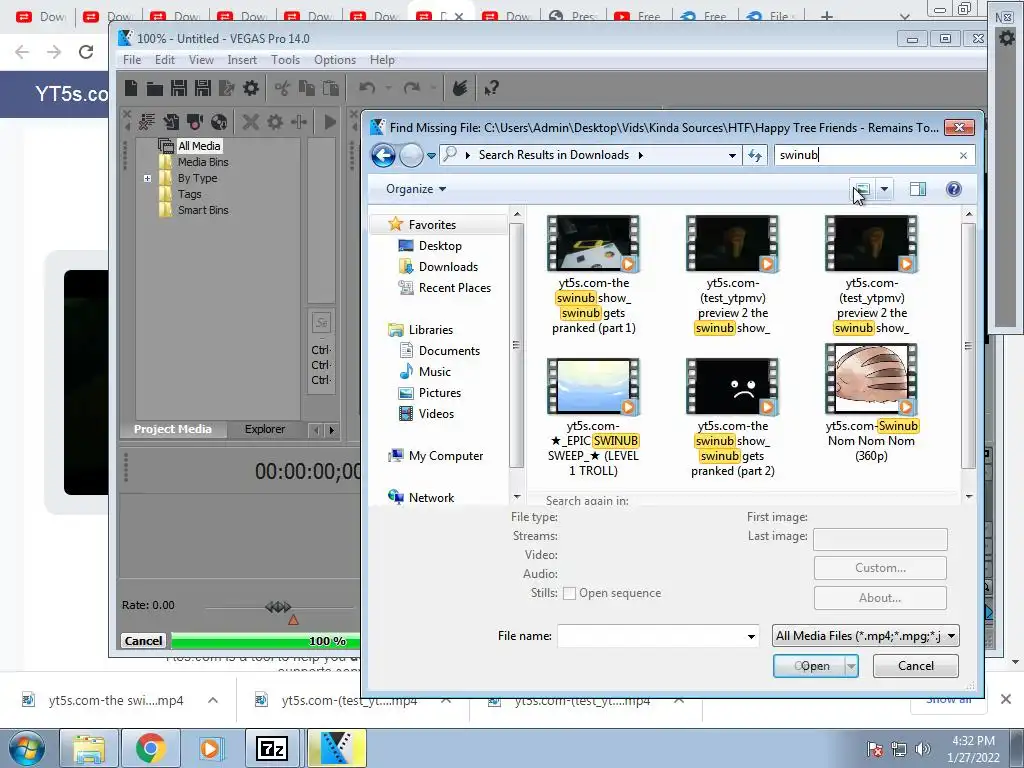
Task: Click the Media Properties gear icon
Action: (275, 121)
